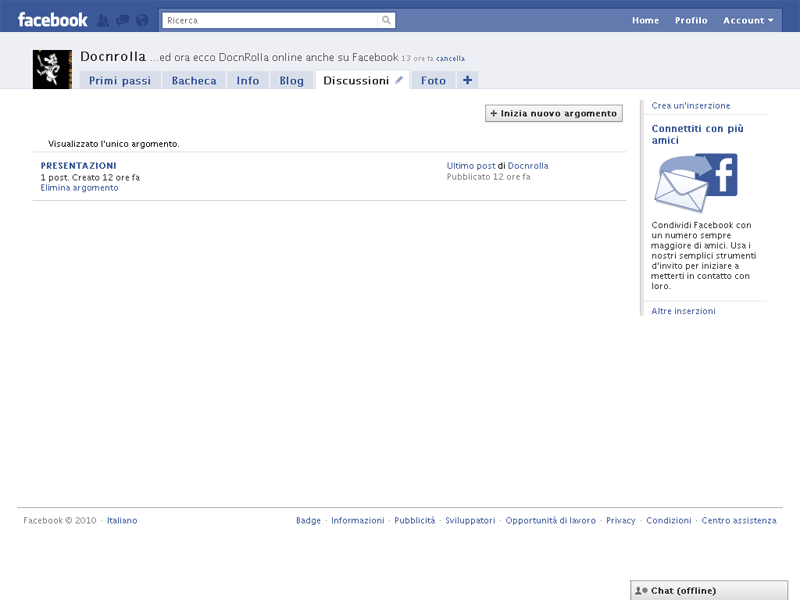Click the pencil edit icon on Discussioni tab

coord(399,80)
